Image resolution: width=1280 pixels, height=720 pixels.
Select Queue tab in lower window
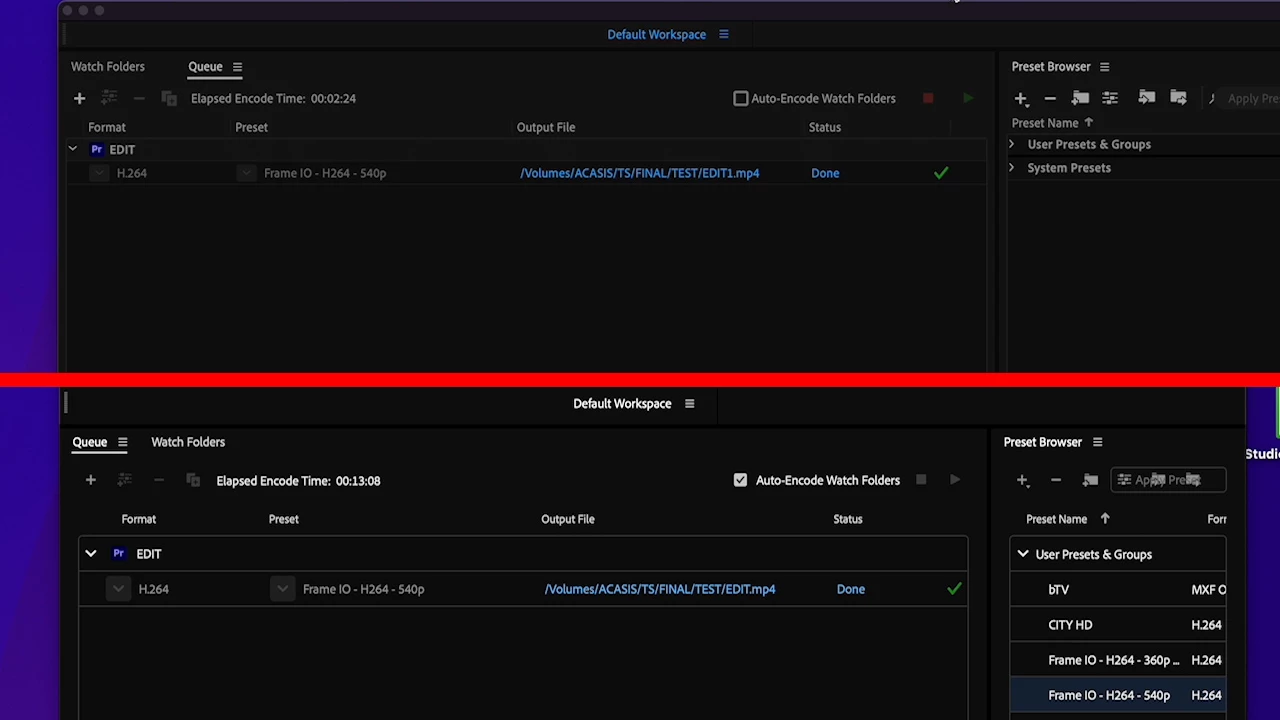pos(90,442)
